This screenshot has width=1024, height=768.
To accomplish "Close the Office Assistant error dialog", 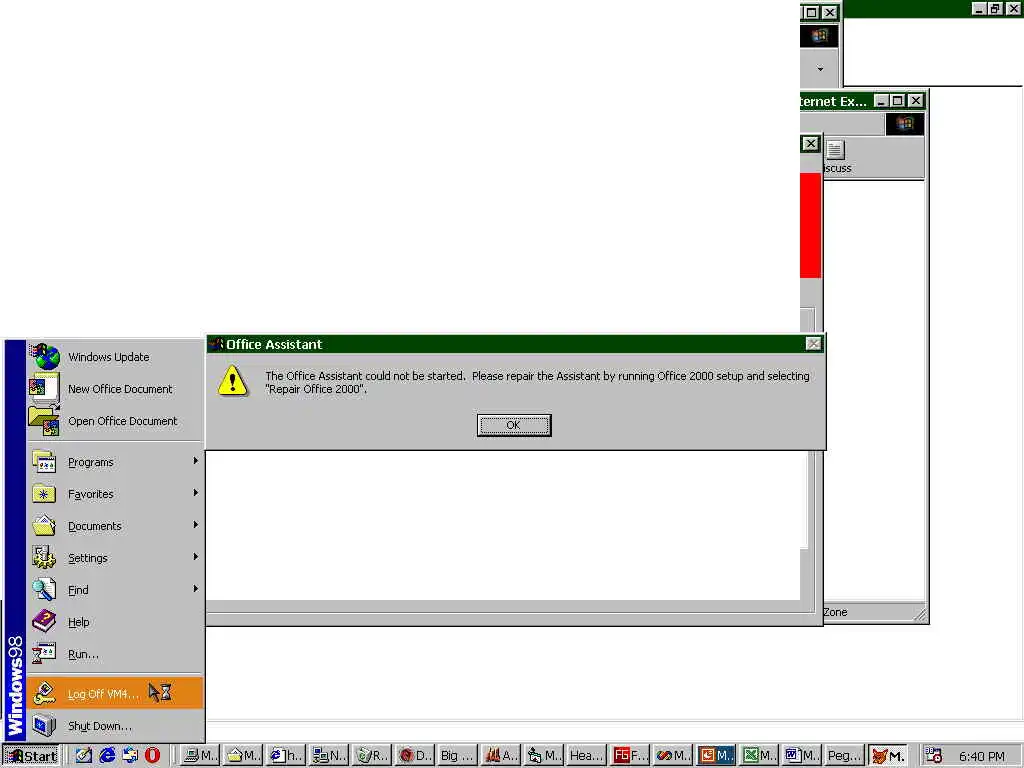I will [x=813, y=344].
